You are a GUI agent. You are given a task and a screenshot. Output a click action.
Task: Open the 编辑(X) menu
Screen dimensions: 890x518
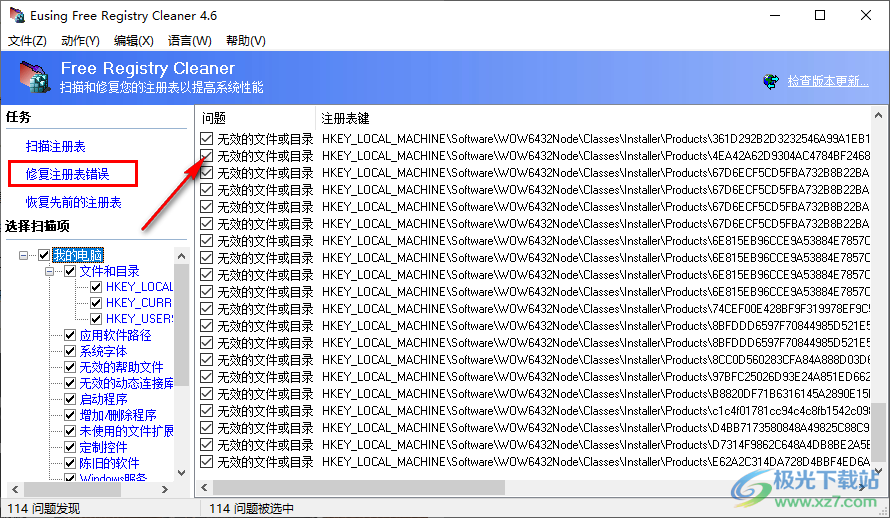(133, 41)
